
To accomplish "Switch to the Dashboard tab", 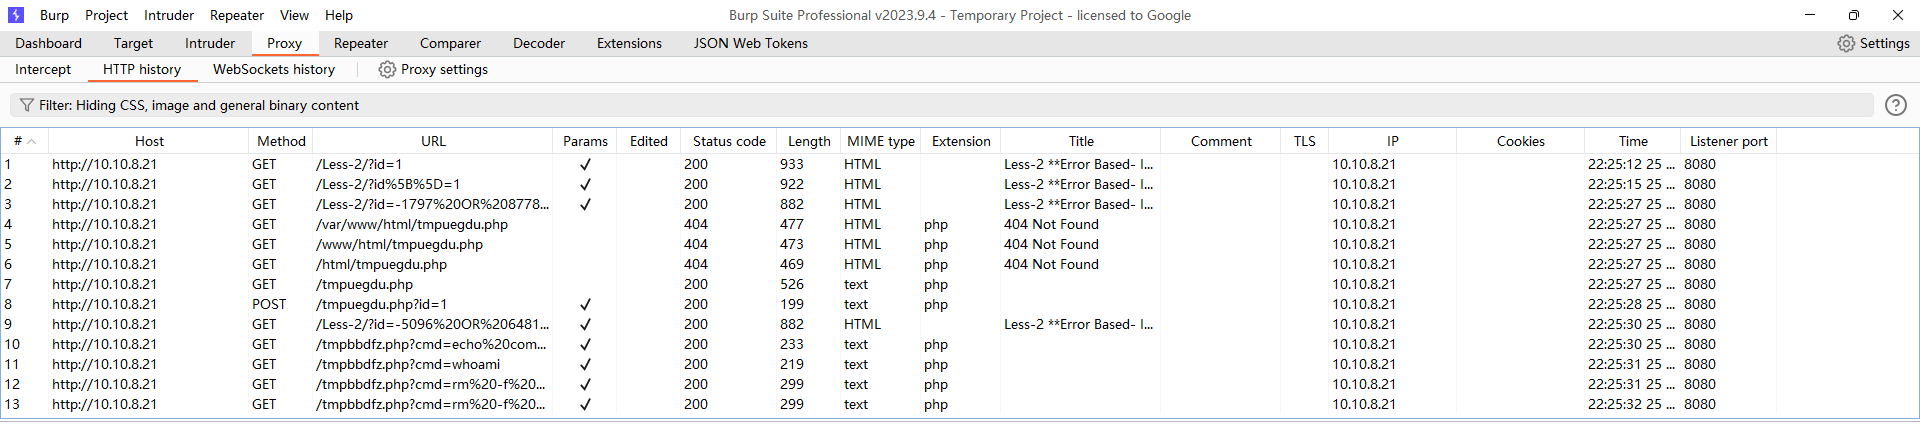I will [x=49, y=43].
